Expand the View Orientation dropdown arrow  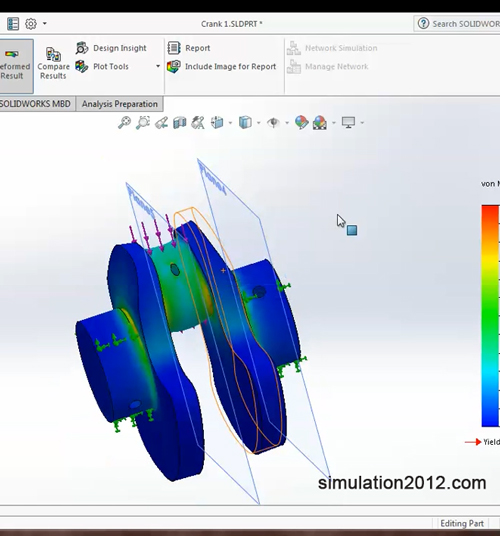coord(230,123)
